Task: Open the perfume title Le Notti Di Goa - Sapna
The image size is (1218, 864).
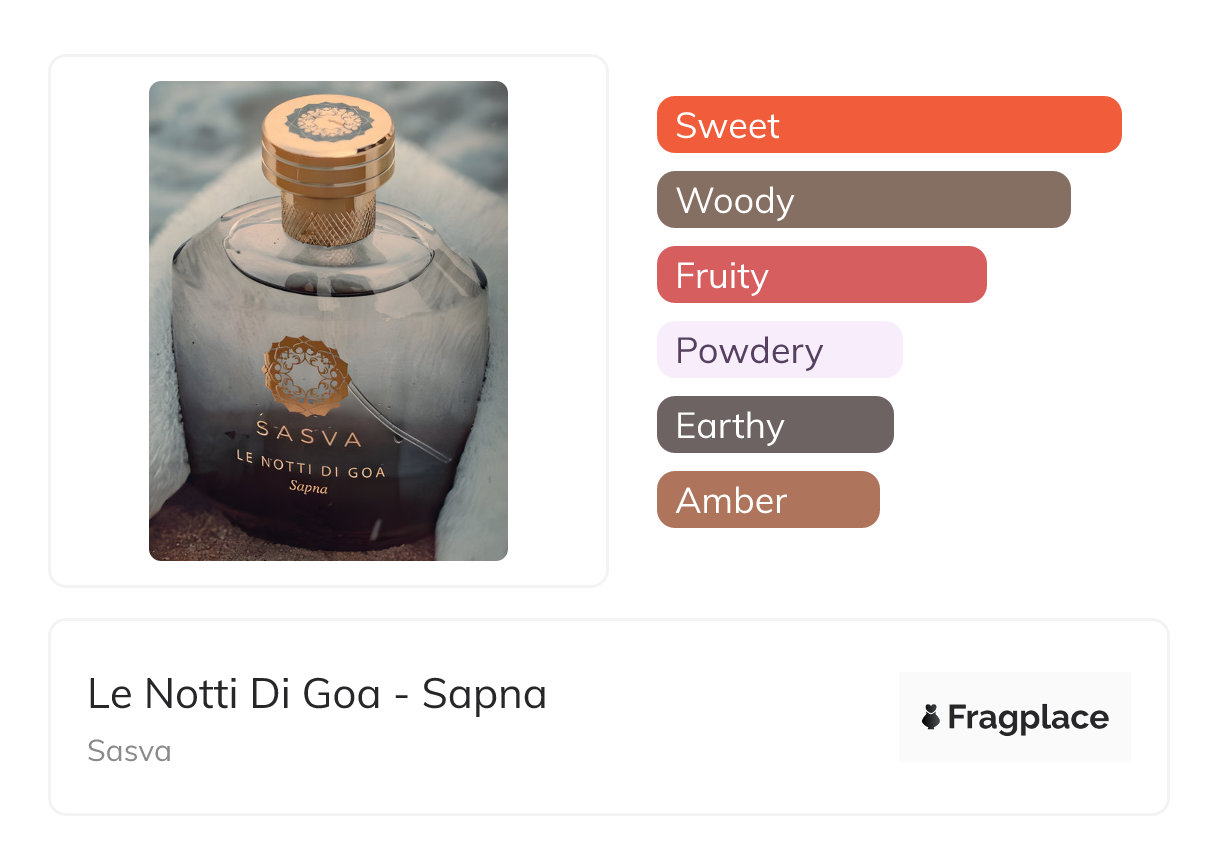Action: [317, 694]
